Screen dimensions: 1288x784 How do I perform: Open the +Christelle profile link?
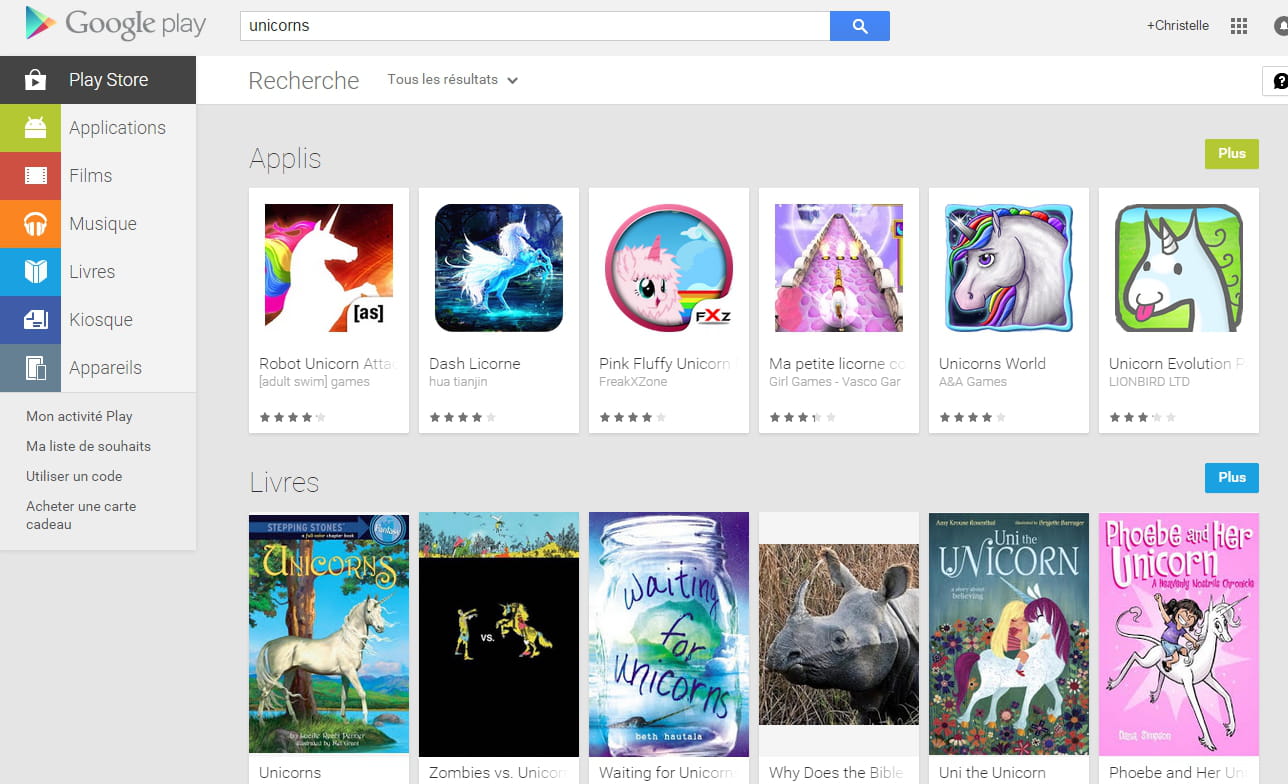pos(1178,26)
